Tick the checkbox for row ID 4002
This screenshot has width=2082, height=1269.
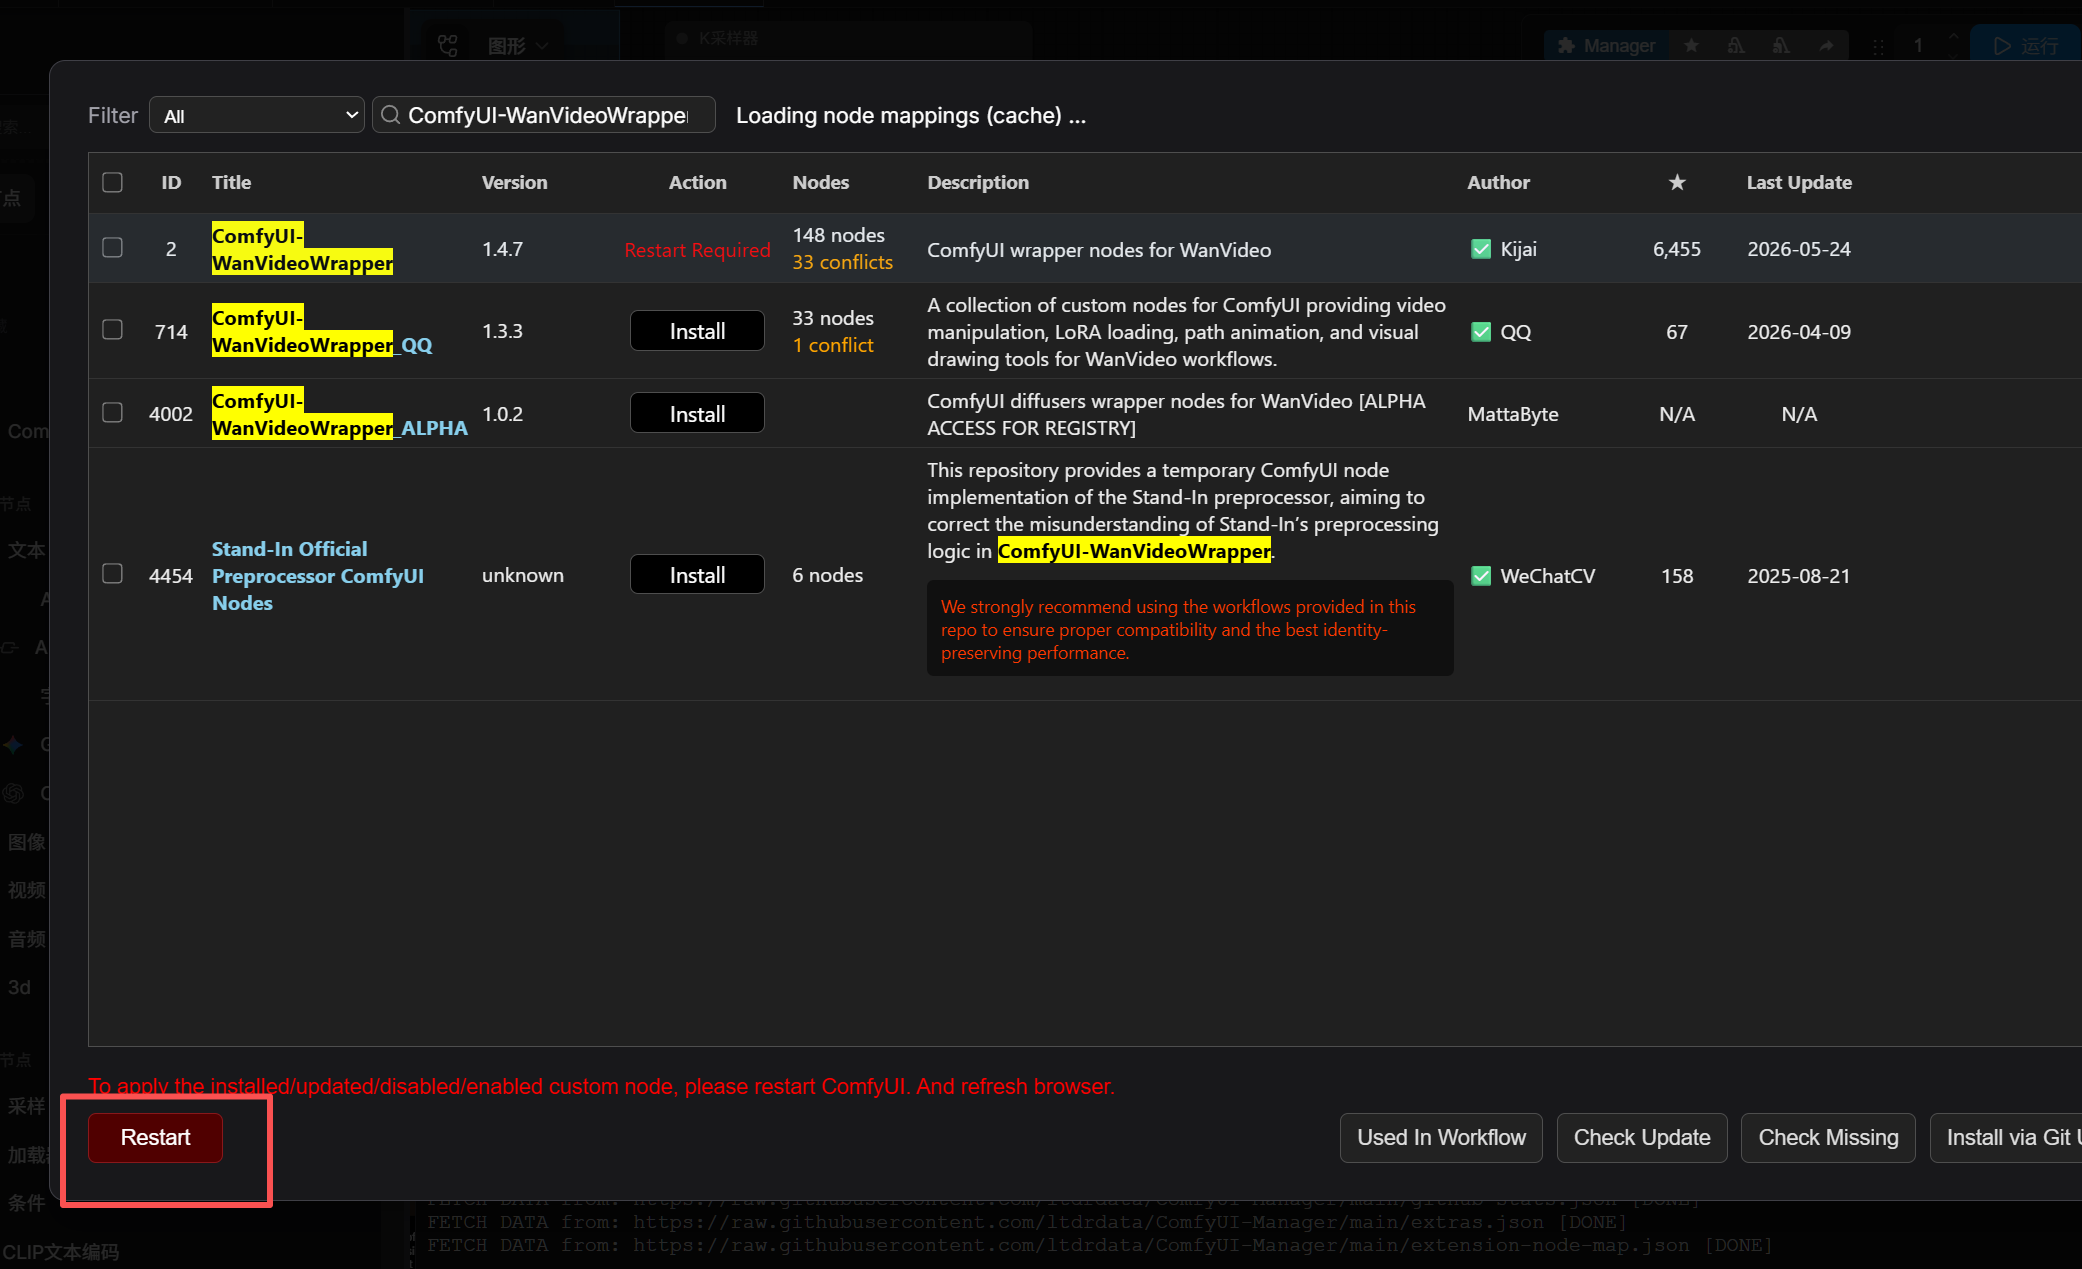pos(112,413)
